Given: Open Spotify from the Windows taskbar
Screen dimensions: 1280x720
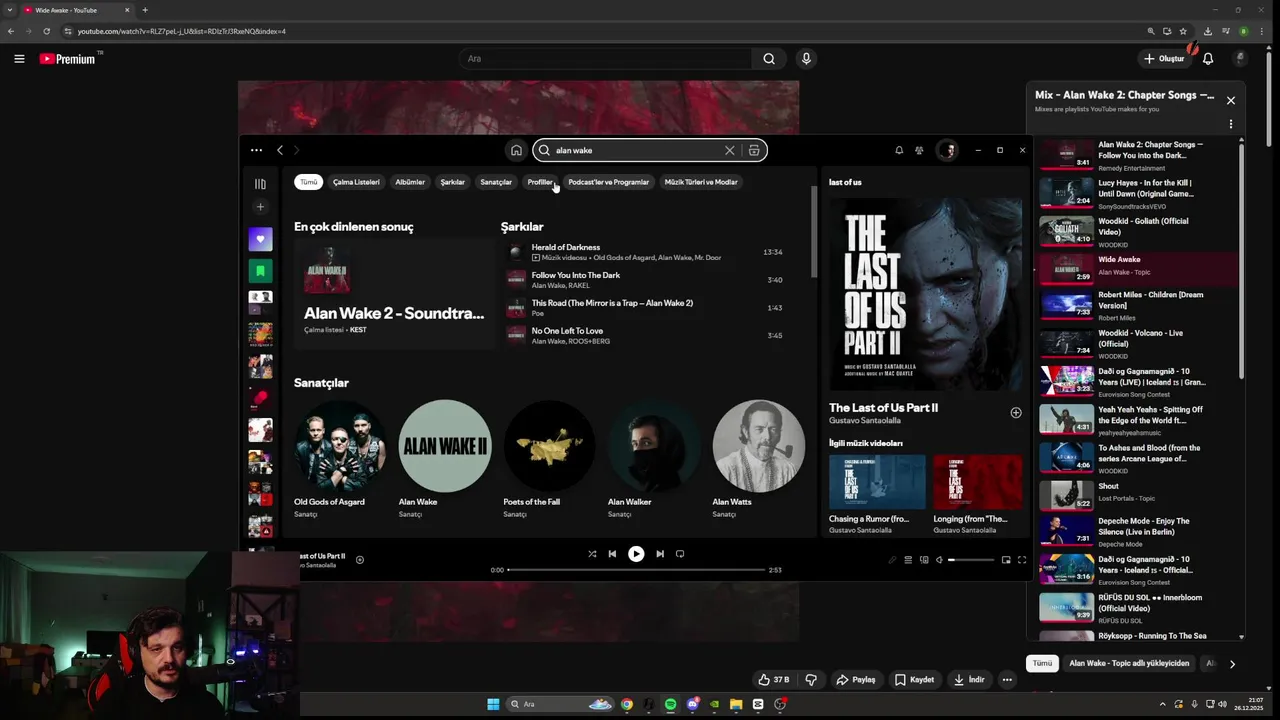Looking at the screenshot, I should coord(670,704).
